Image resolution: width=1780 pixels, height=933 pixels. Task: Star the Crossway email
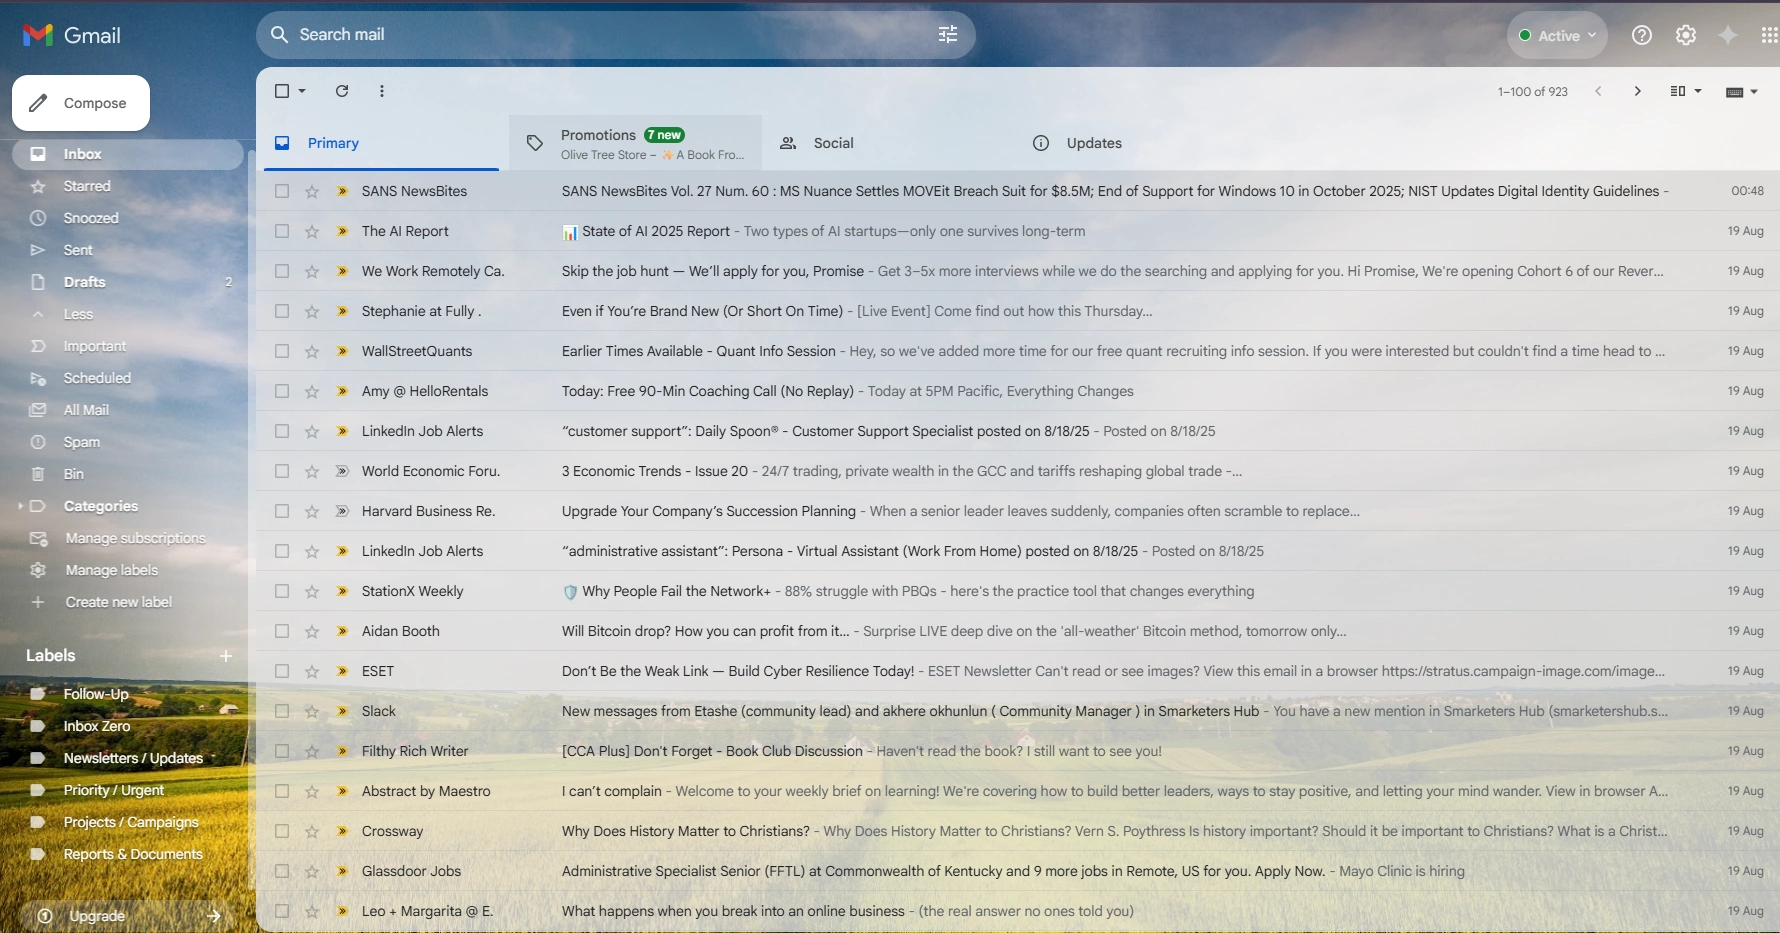click(x=312, y=831)
